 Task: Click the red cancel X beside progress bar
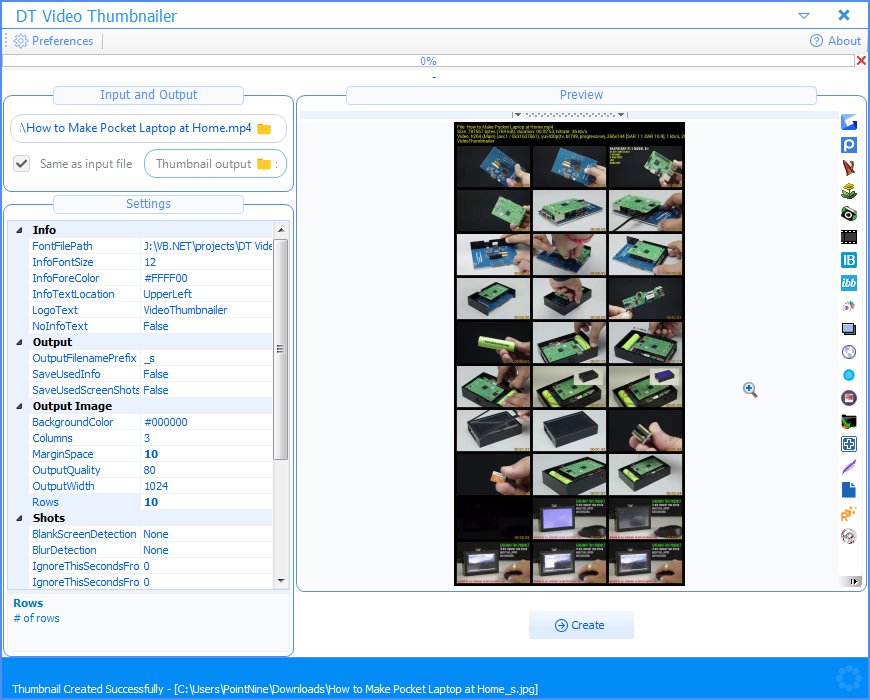(x=861, y=61)
